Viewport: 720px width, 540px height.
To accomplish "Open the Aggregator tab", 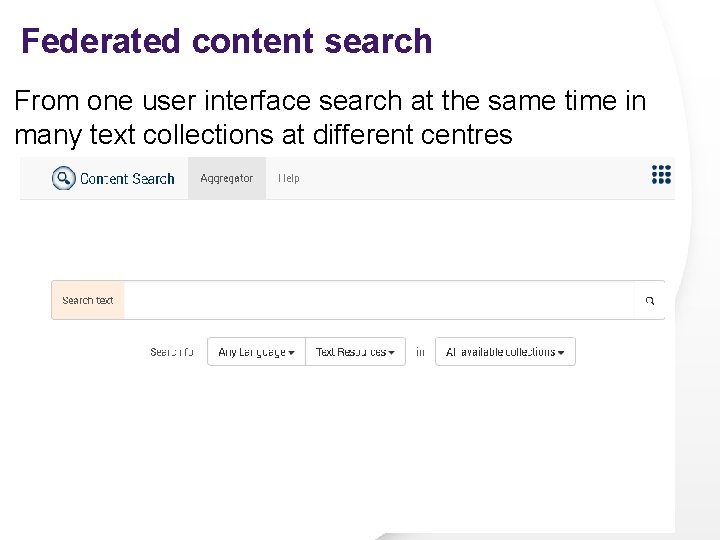I will (x=227, y=178).
